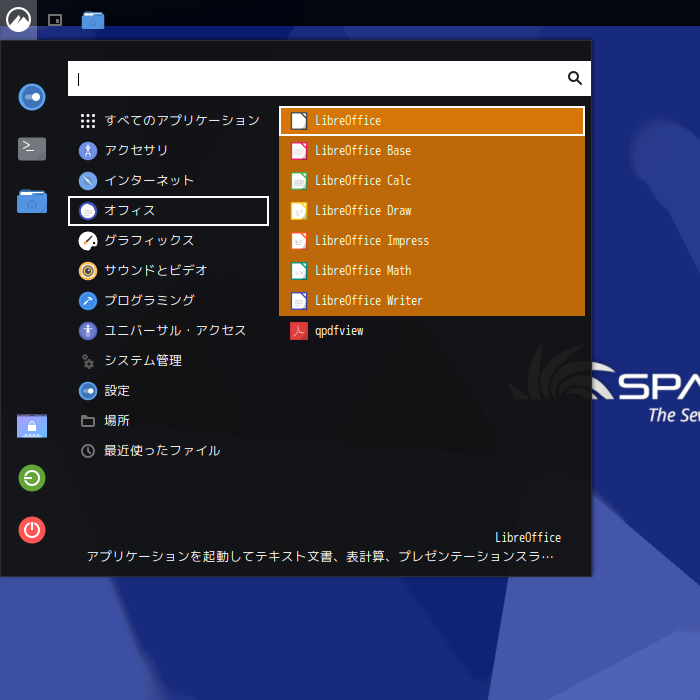Screen dimensions: 700x700
Task: Launch LibreOffice Base
Action: [432, 150]
